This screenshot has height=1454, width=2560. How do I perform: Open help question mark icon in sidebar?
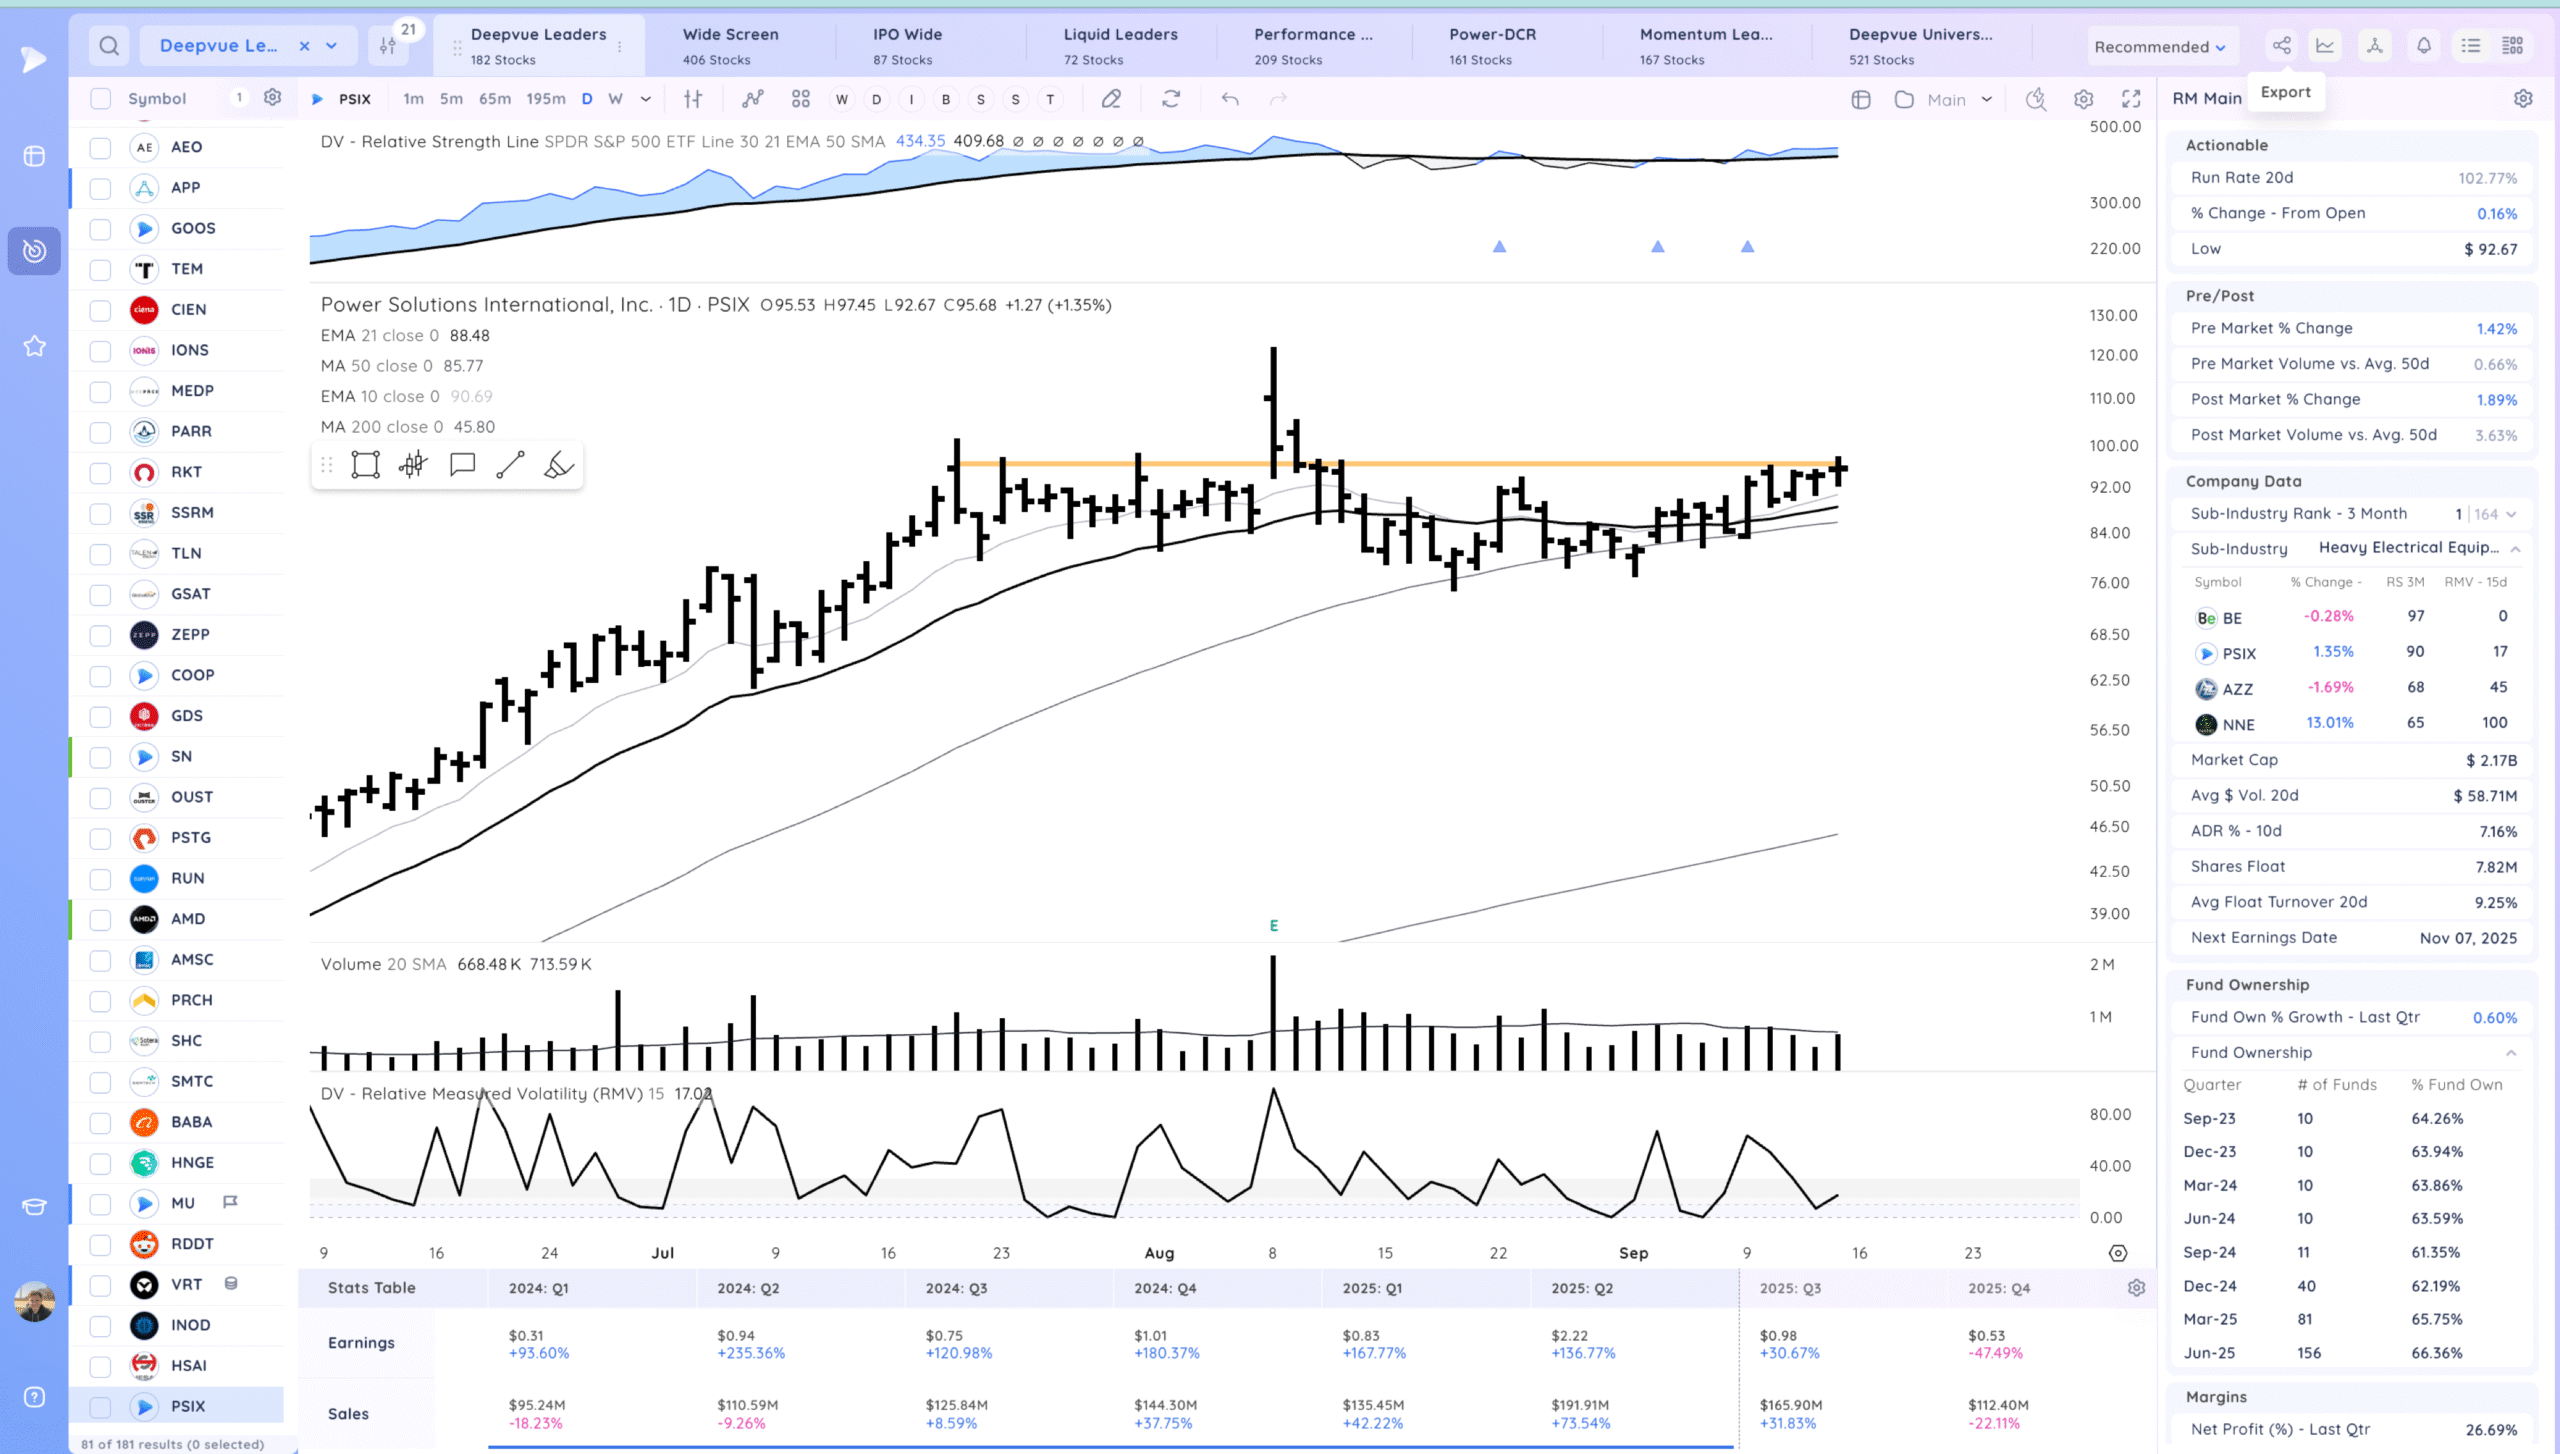point(34,1397)
